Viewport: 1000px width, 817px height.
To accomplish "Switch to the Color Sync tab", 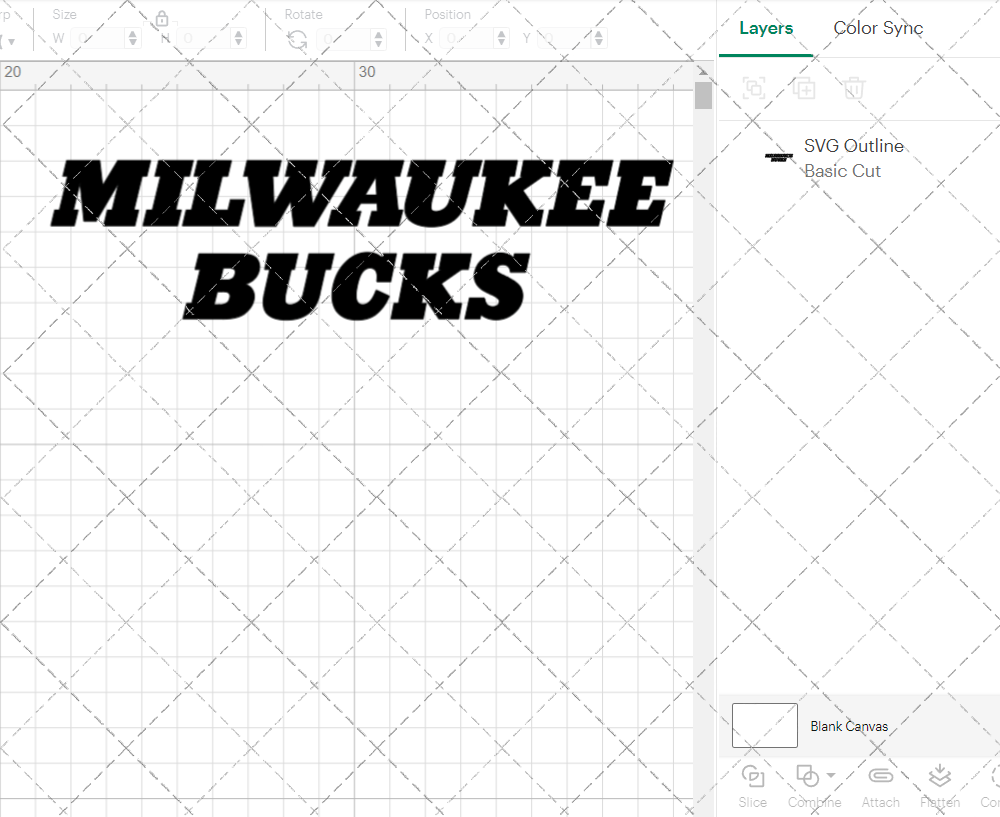I will pos(878,28).
